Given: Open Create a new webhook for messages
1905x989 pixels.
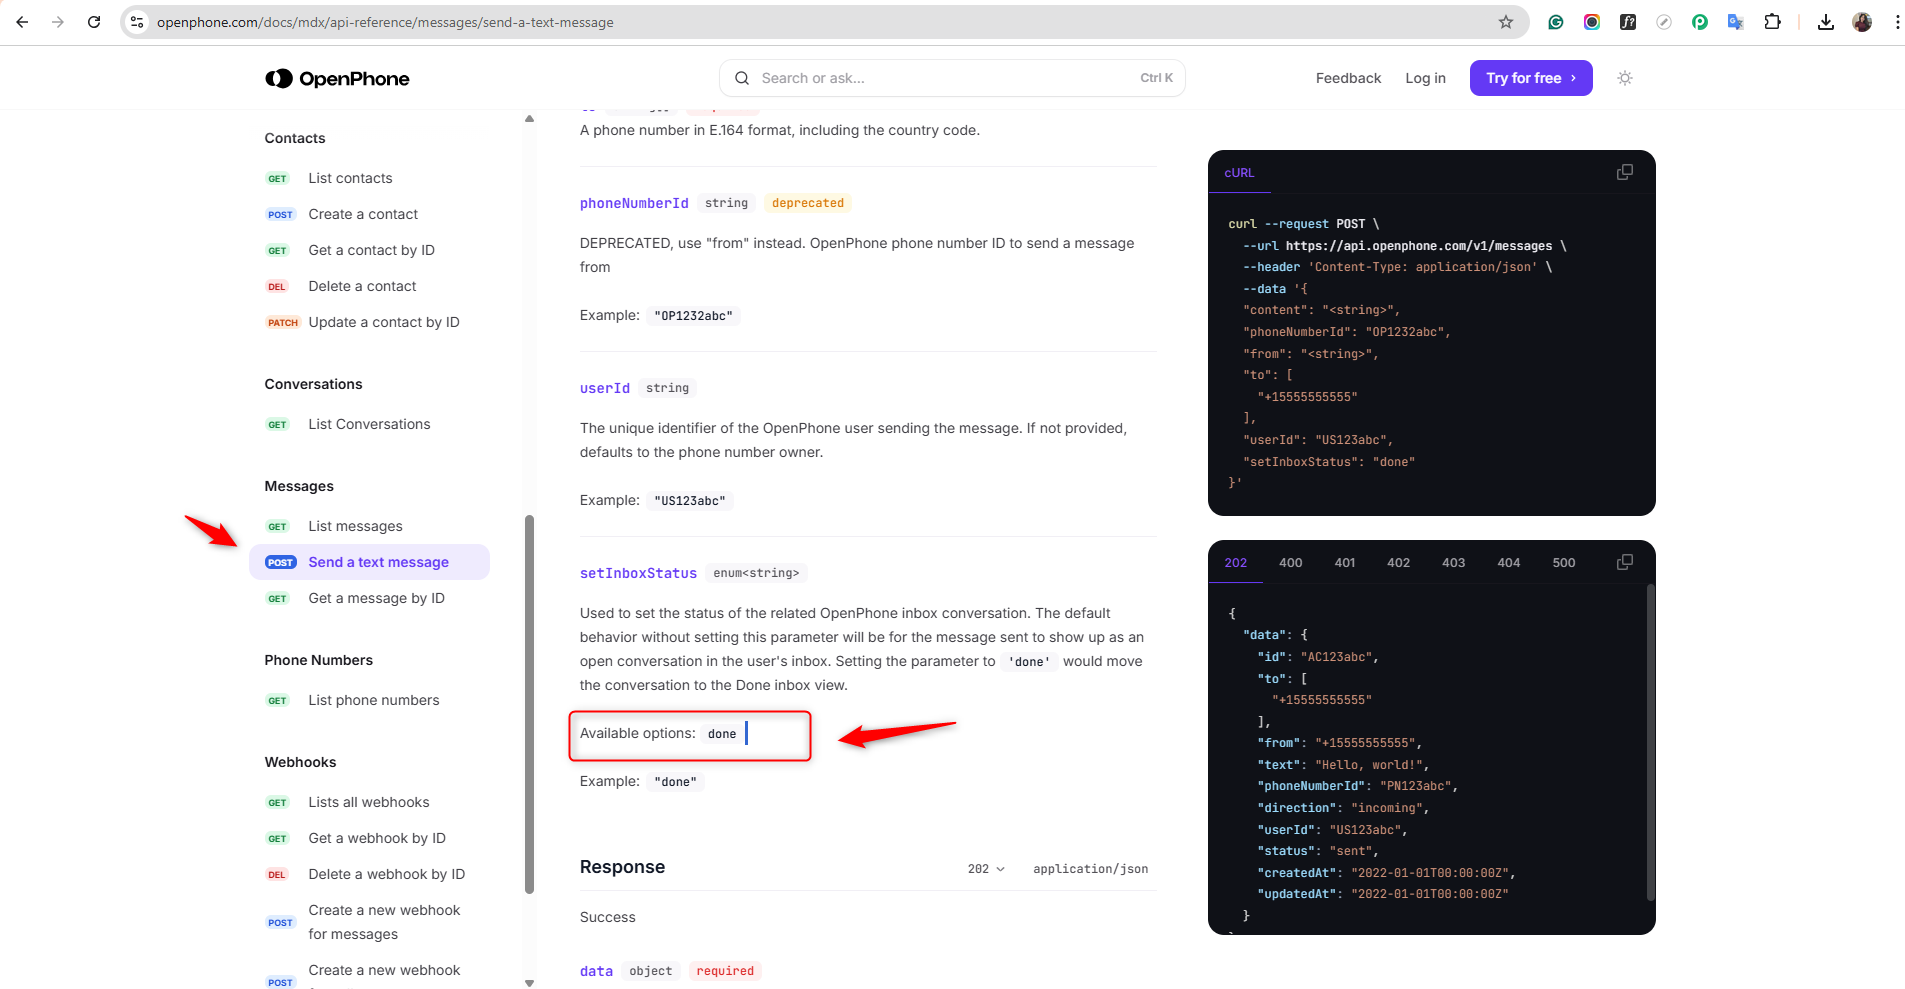Looking at the screenshot, I should pyautogui.click(x=384, y=922).
